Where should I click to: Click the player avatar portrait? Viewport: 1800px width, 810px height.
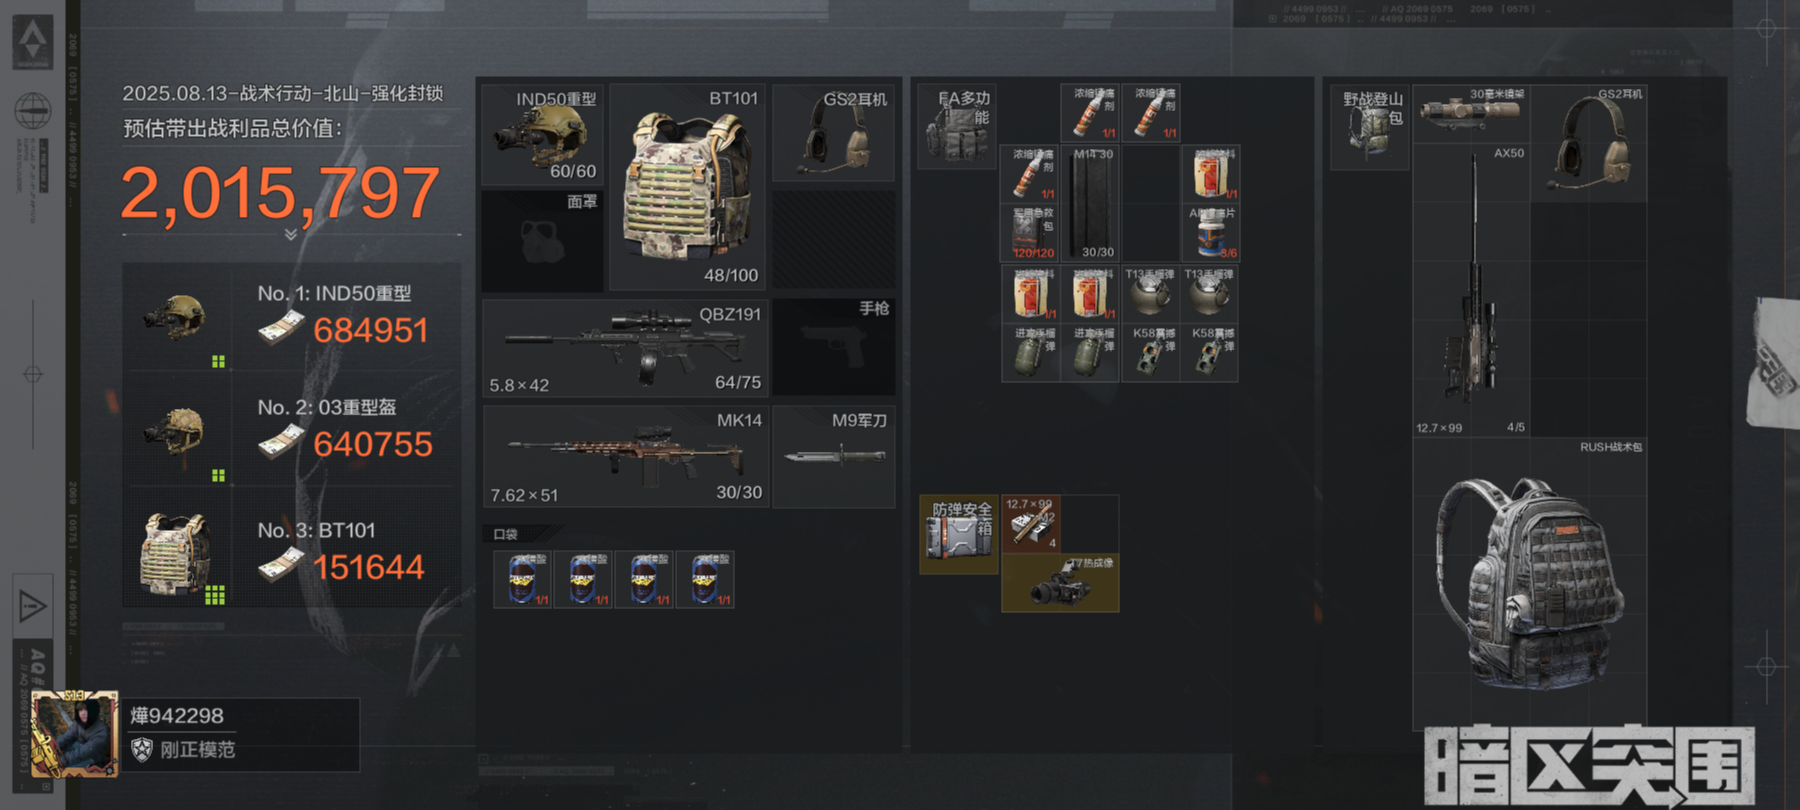click(x=75, y=734)
